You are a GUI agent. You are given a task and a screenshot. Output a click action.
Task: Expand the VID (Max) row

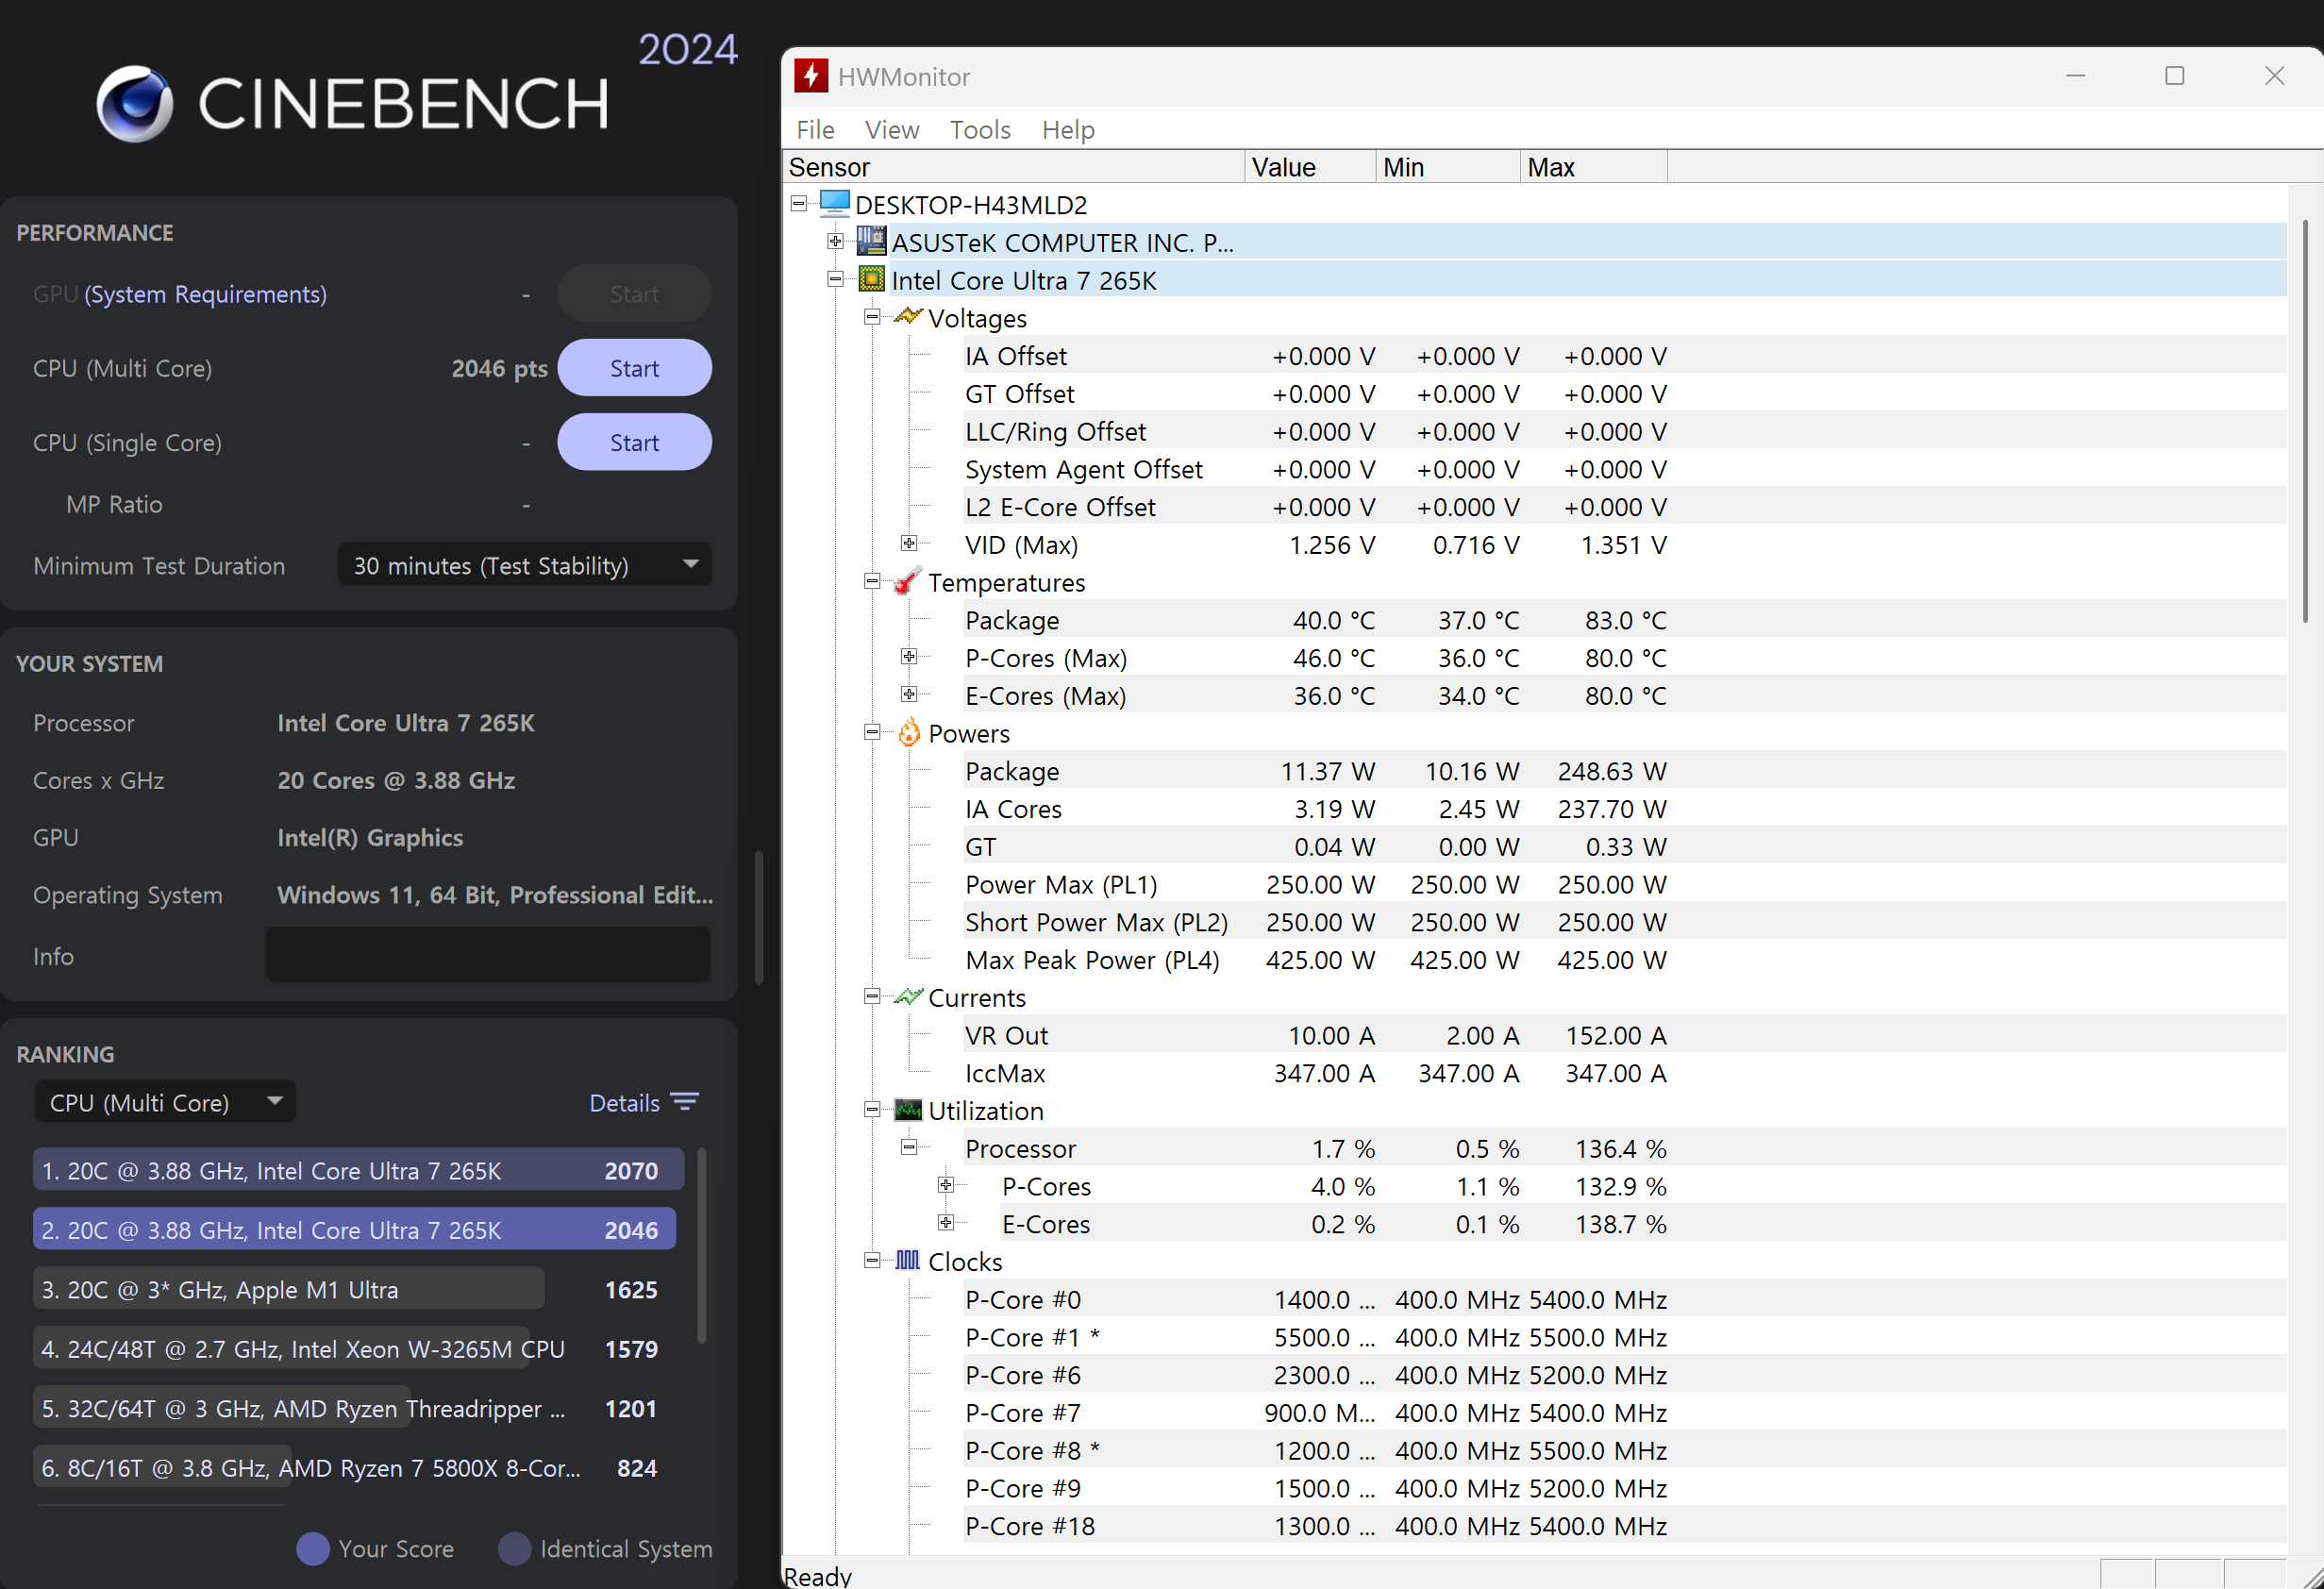click(x=909, y=543)
